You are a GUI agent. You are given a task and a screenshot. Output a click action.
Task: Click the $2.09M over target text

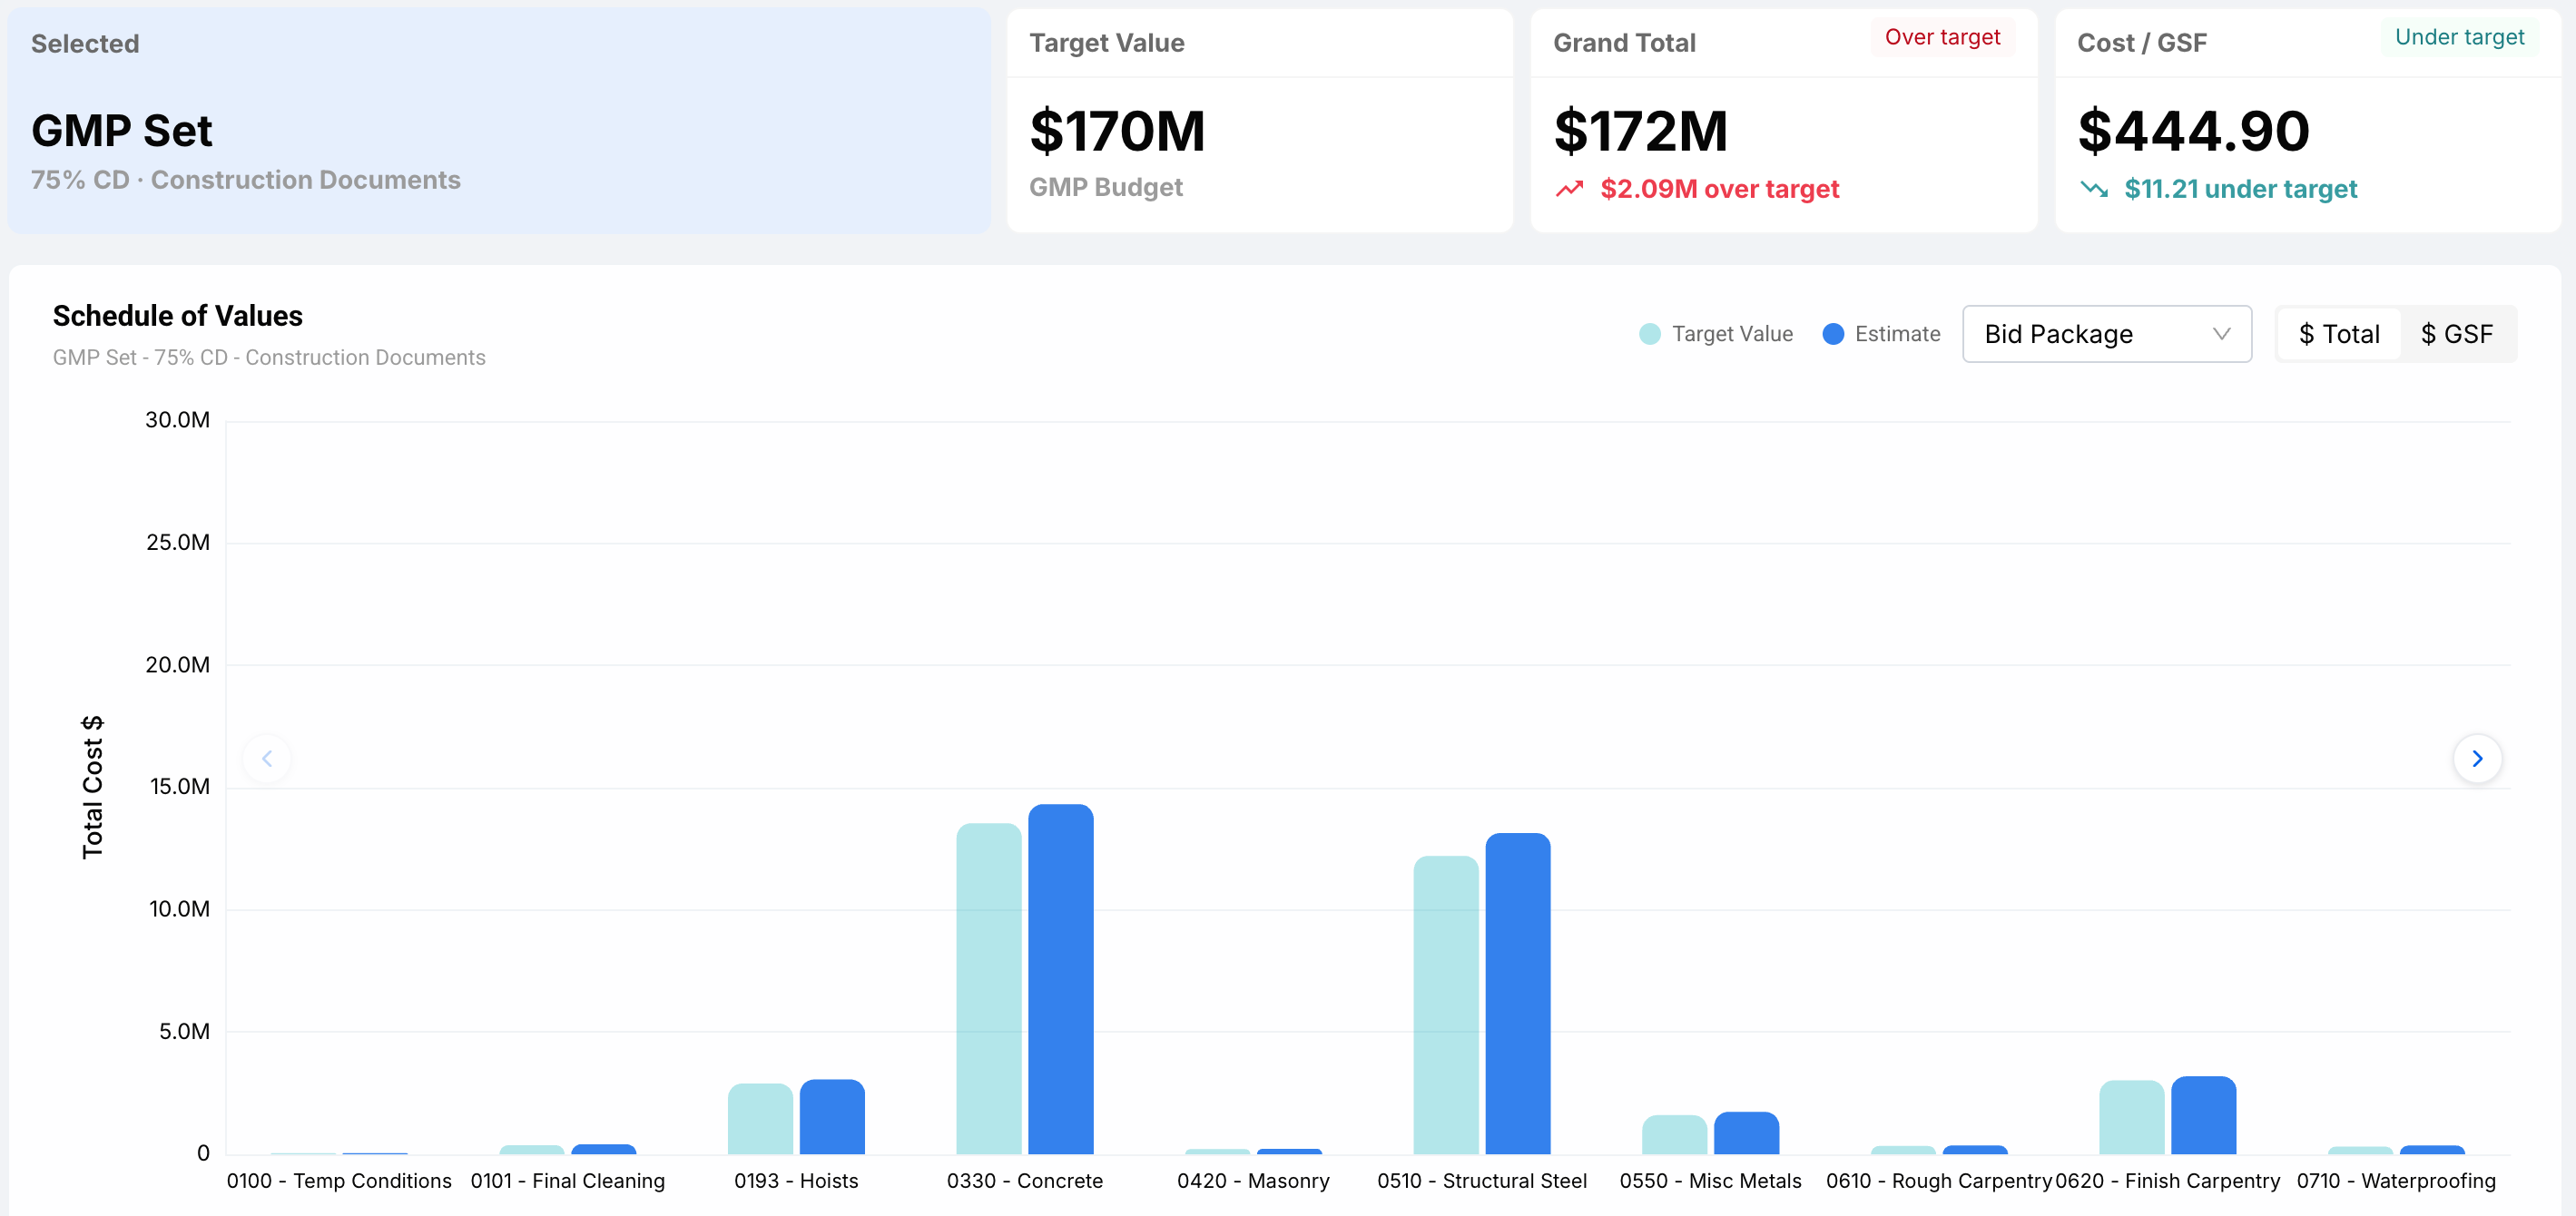coord(1719,189)
